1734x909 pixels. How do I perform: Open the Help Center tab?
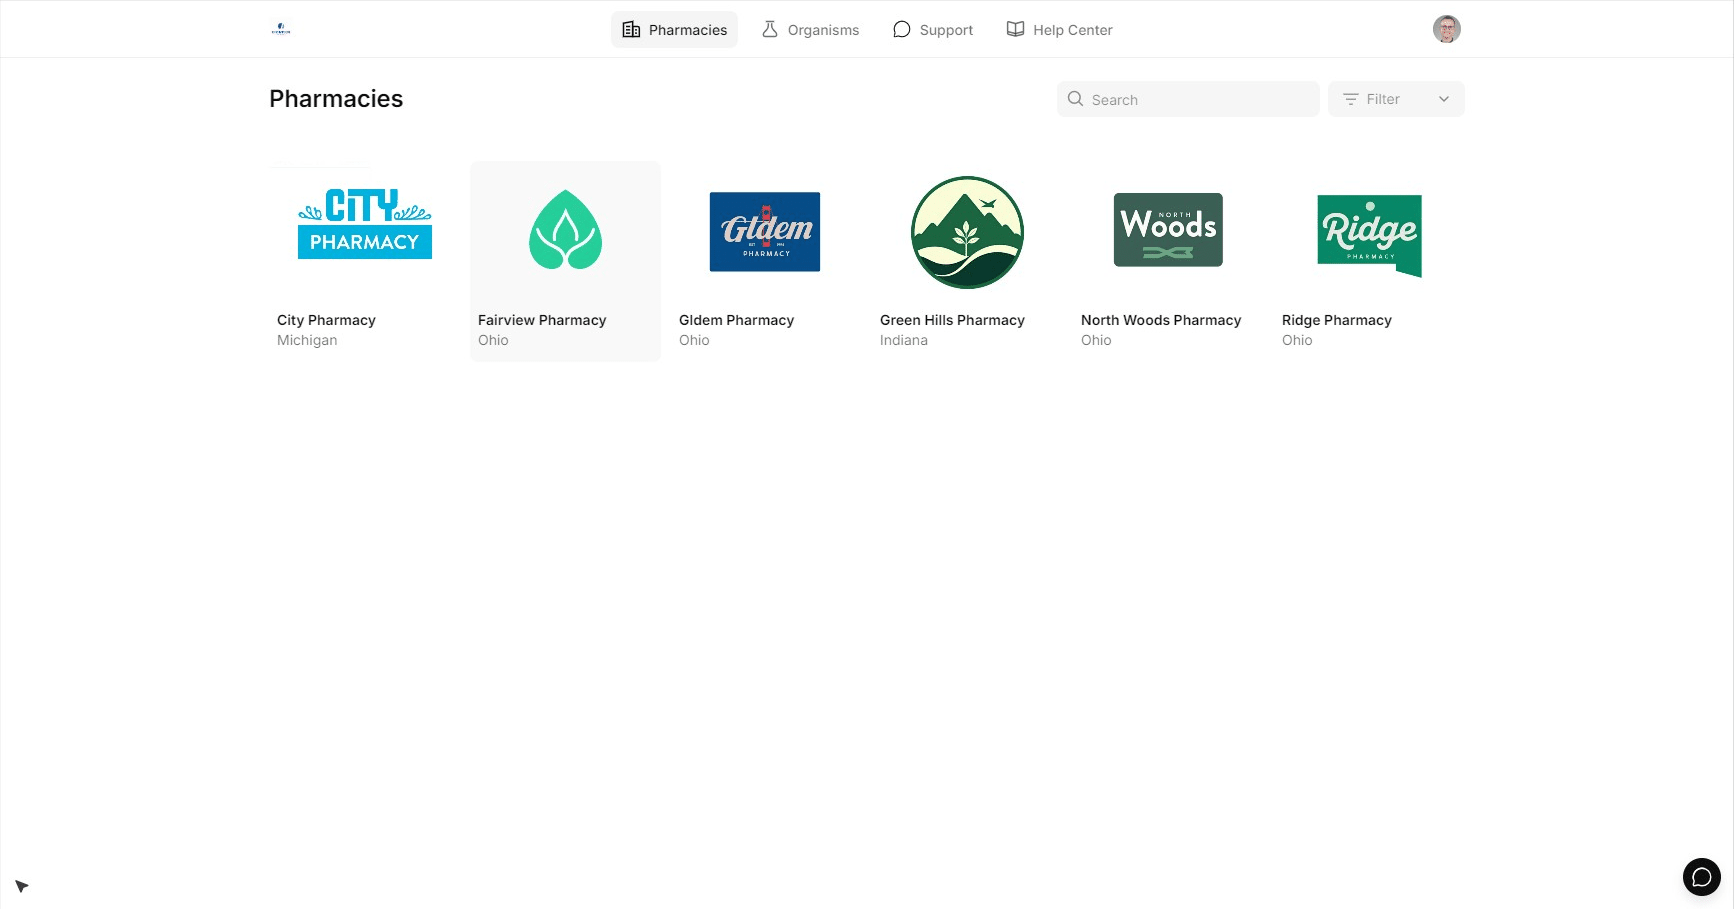point(1059,30)
